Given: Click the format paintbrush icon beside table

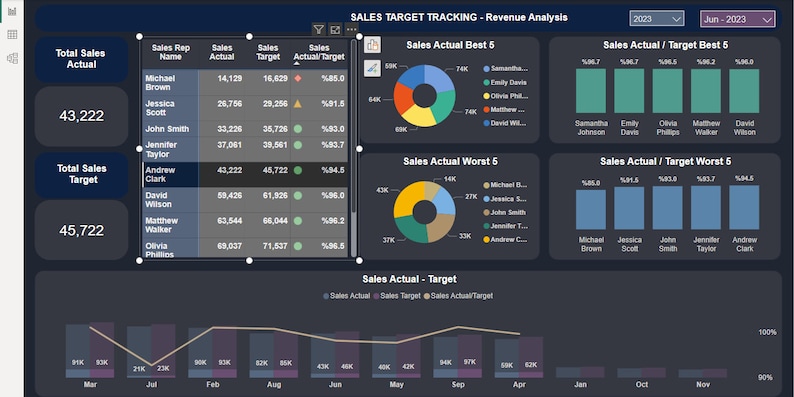Looking at the screenshot, I should tap(373, 68).
